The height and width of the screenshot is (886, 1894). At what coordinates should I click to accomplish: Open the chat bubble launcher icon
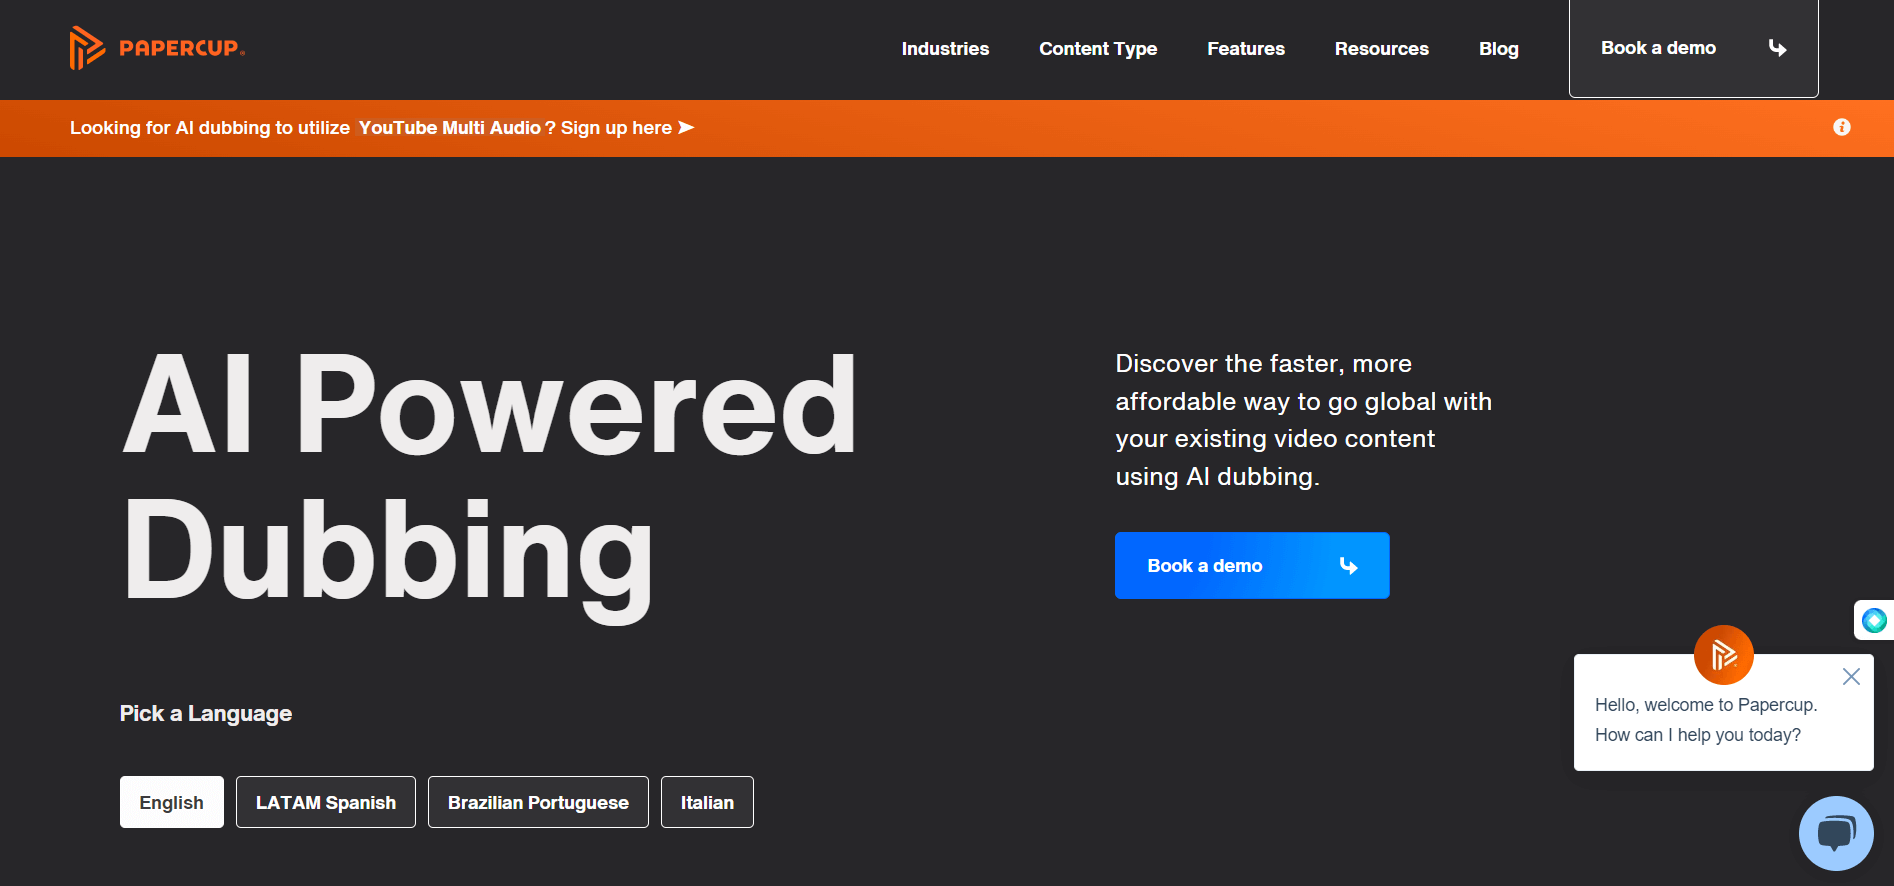click(x=1835, y=833)
